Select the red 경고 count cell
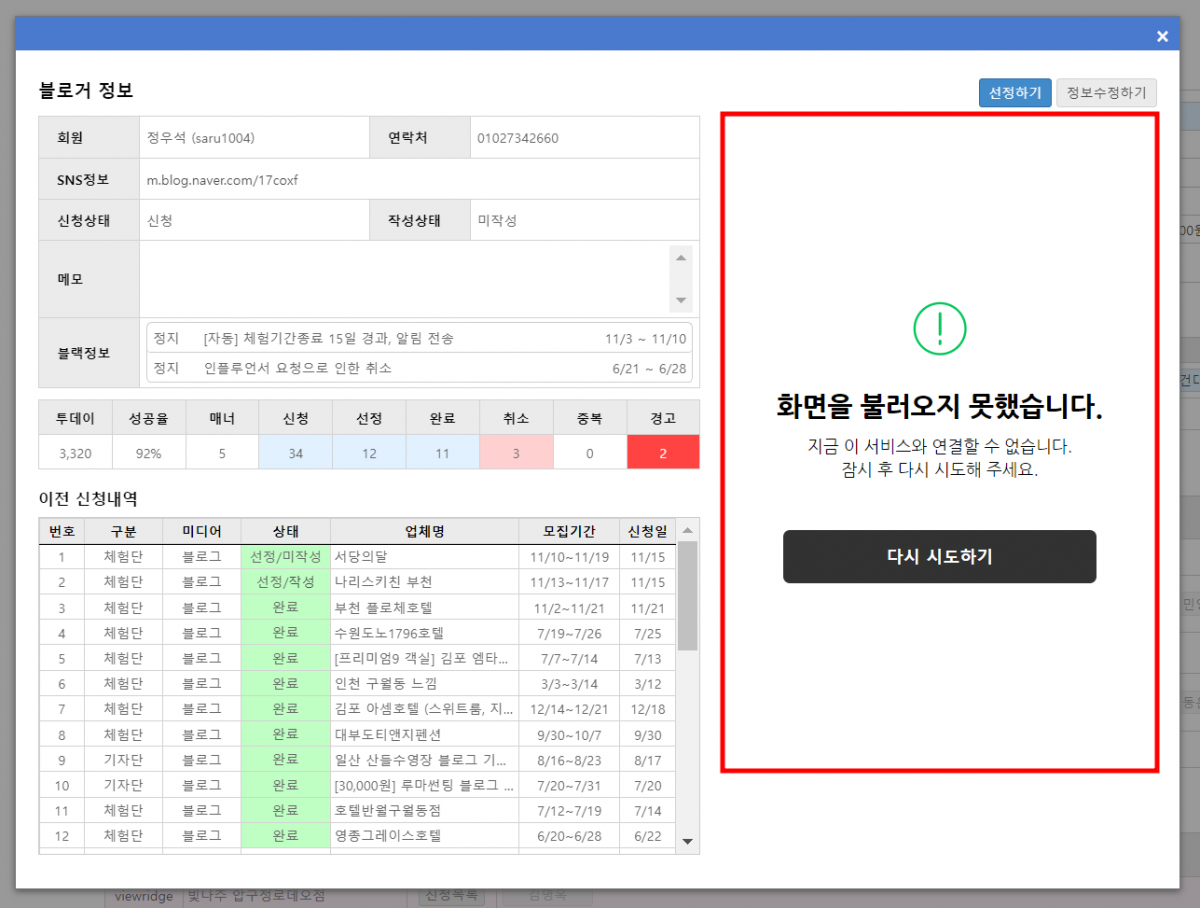The image size is (1200, 908). pos(663,453)
